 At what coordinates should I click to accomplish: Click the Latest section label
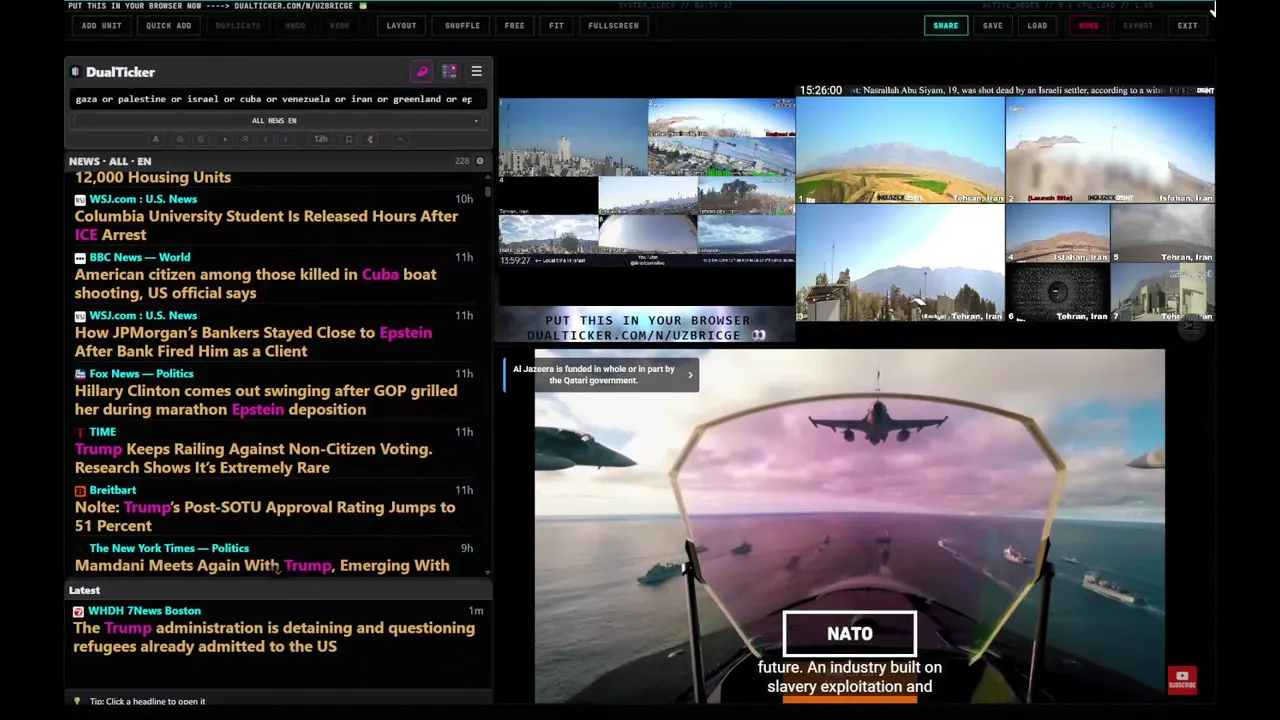[84, 590]
